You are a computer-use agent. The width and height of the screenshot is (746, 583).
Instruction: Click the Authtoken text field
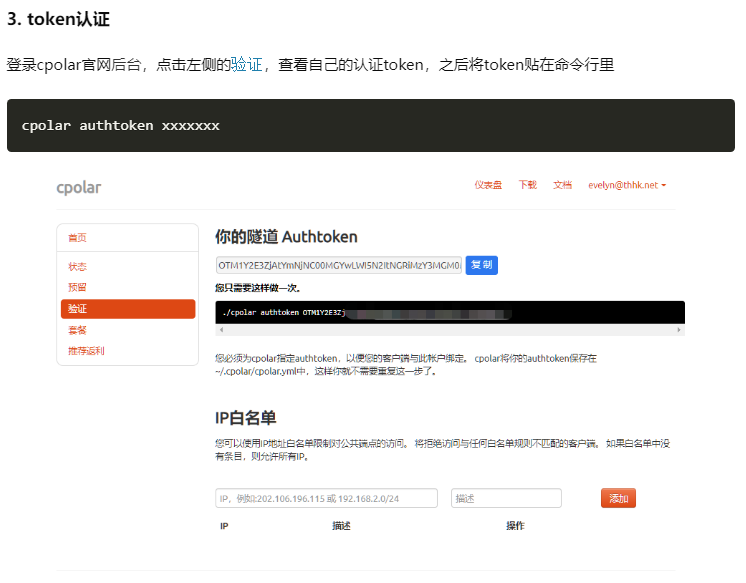[339, 265]
